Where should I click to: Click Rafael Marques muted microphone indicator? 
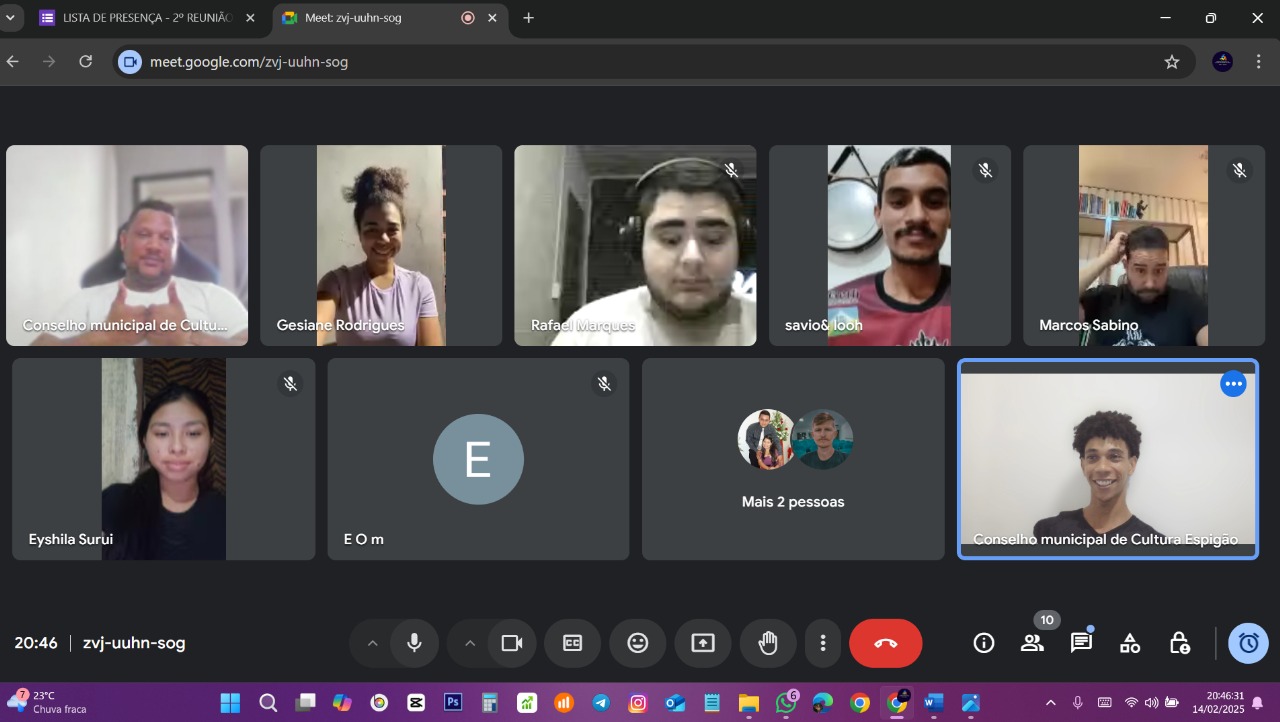click(732, 171)
